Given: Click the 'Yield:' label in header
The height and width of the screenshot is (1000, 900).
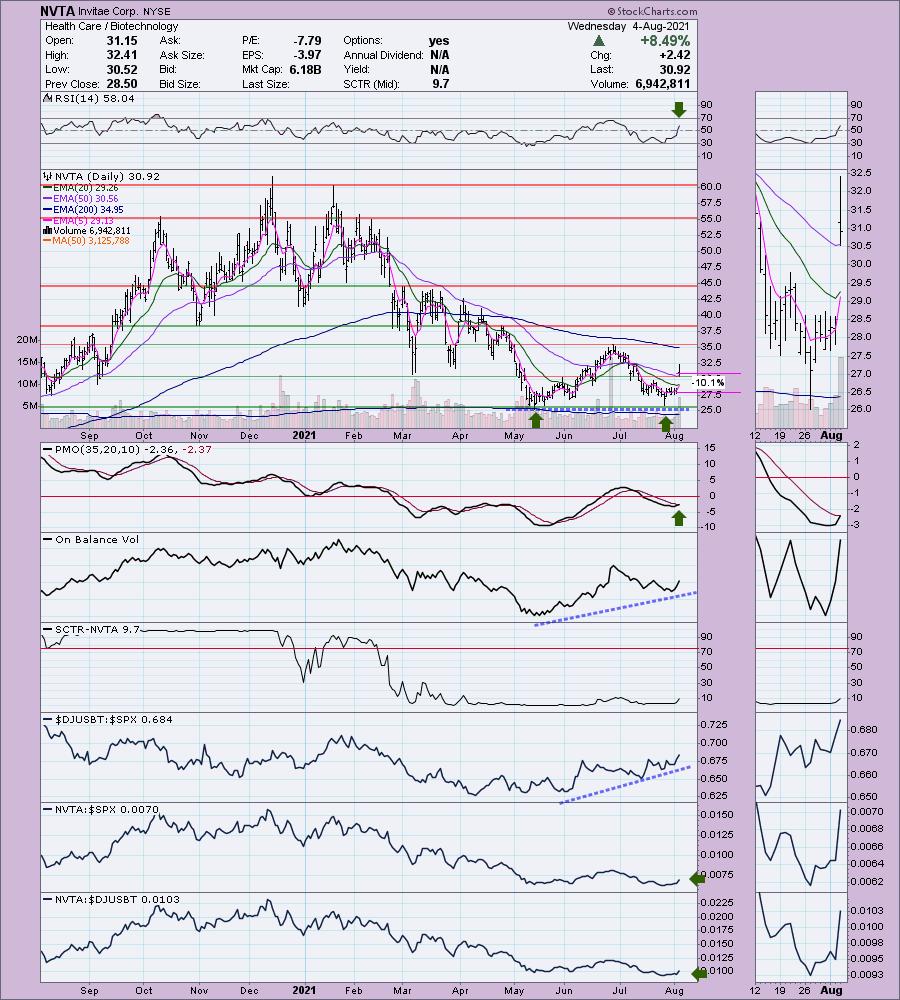Looking at the screenshot, I should (x=357, y=70).
